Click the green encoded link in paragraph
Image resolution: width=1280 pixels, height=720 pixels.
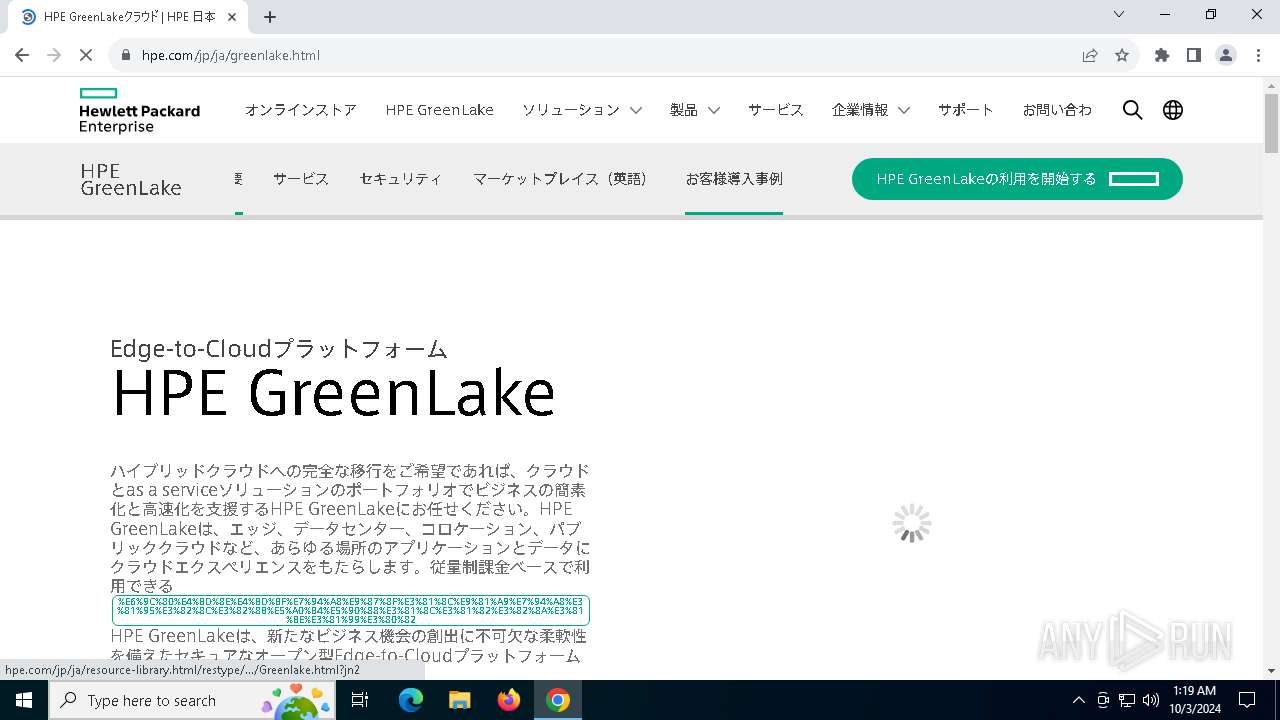pyautogui.click(x=351, y=611)
